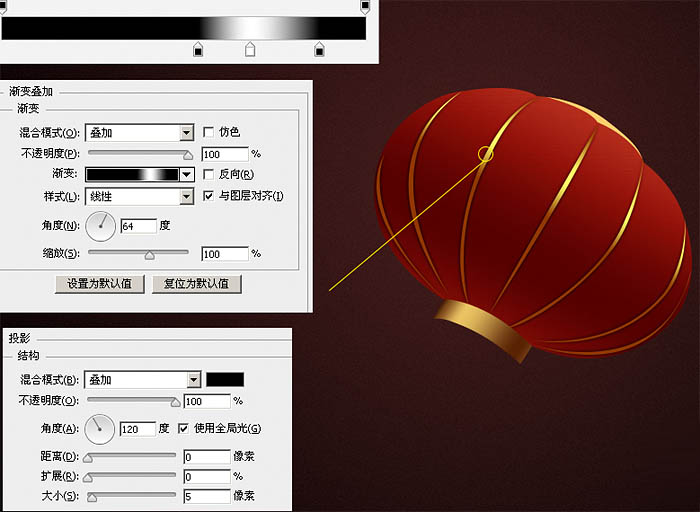The height and width of the screenshot is (512, 700).
Task: Click the 距离 pixel value field
Action: point(207,457)
